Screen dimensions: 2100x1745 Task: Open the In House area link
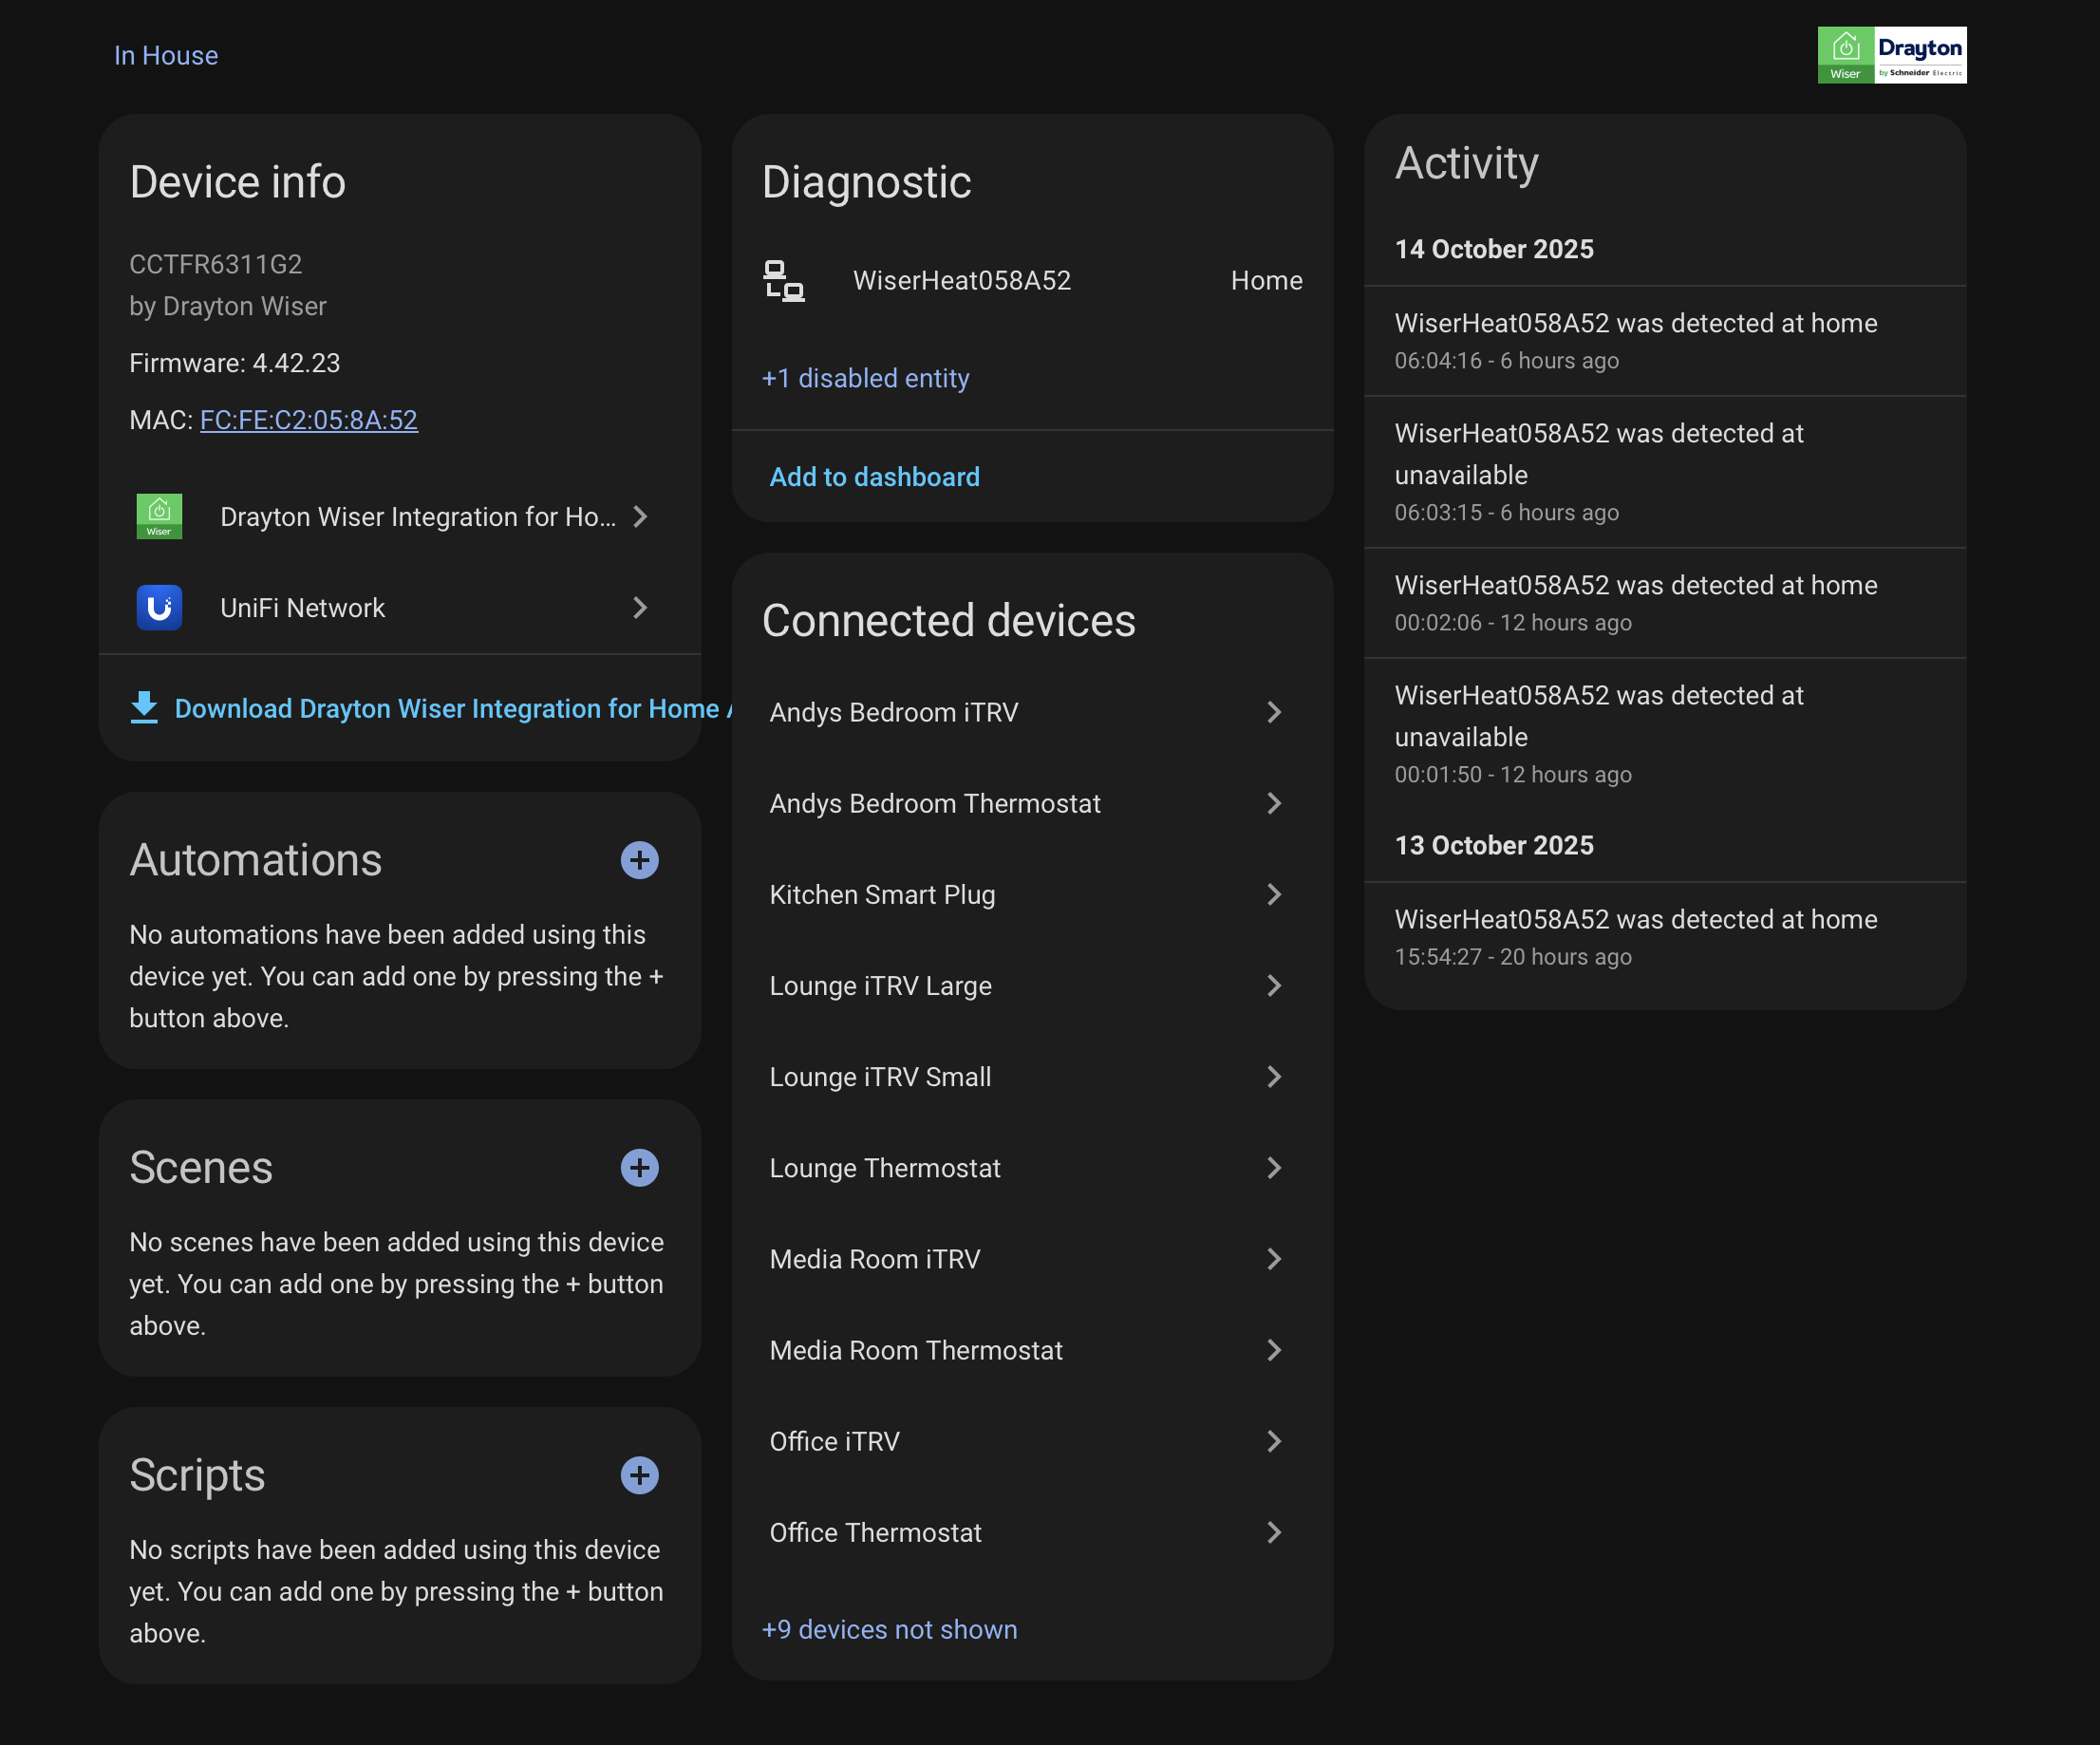tap(166, 55)
